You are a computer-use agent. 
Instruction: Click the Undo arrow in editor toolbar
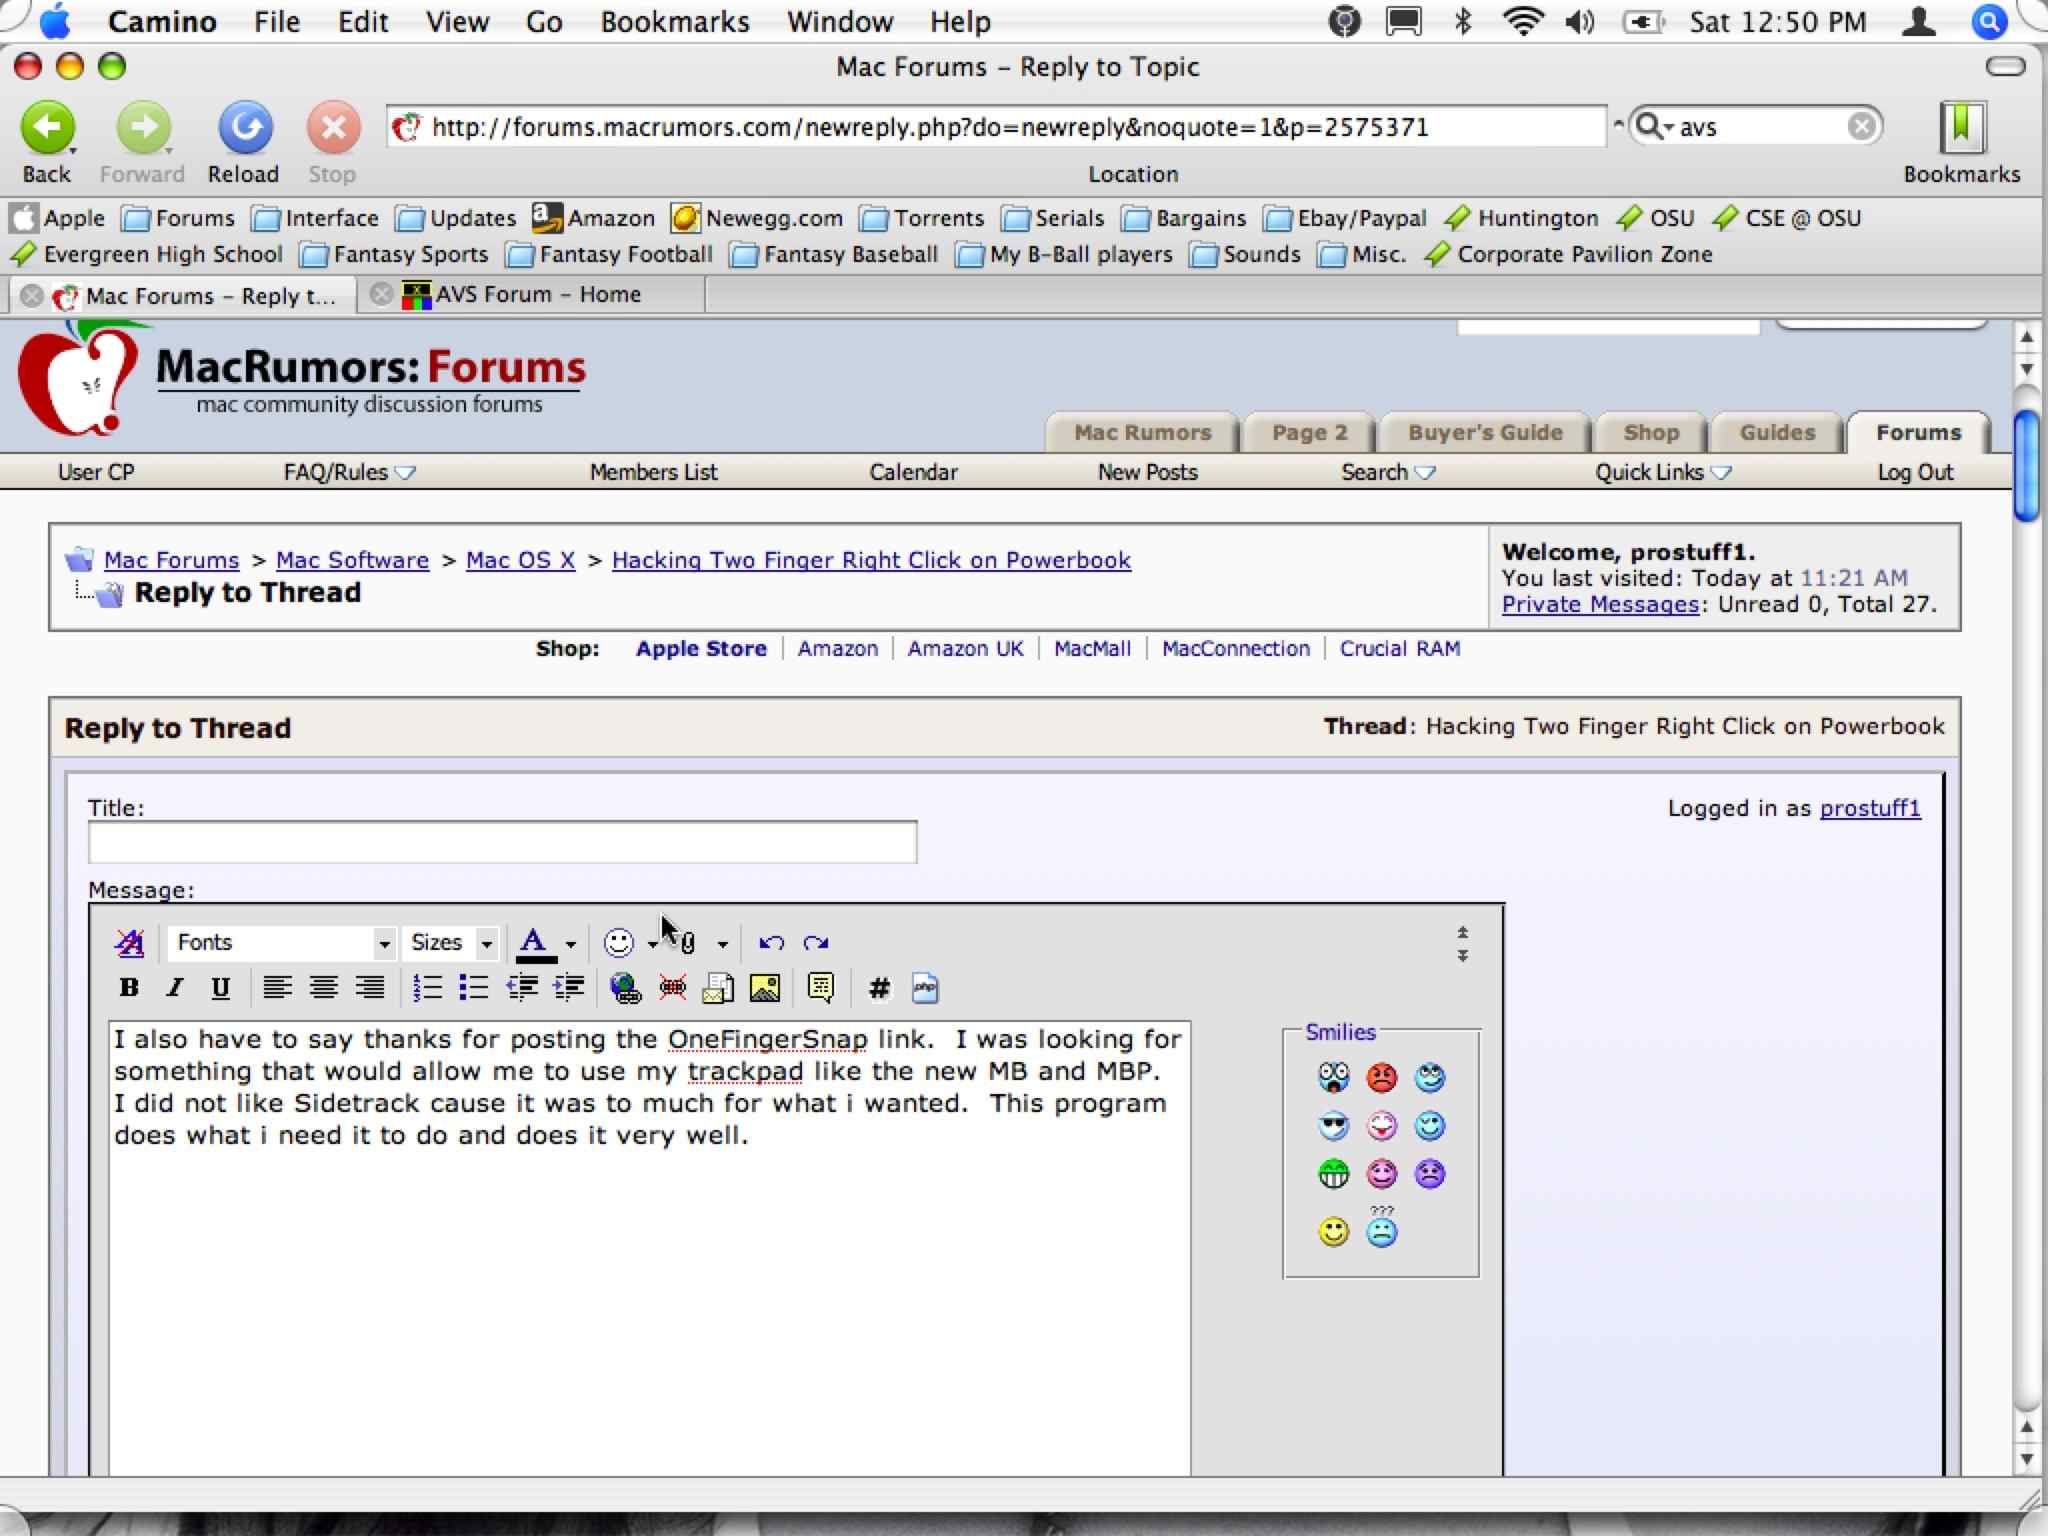click(770, 942)
